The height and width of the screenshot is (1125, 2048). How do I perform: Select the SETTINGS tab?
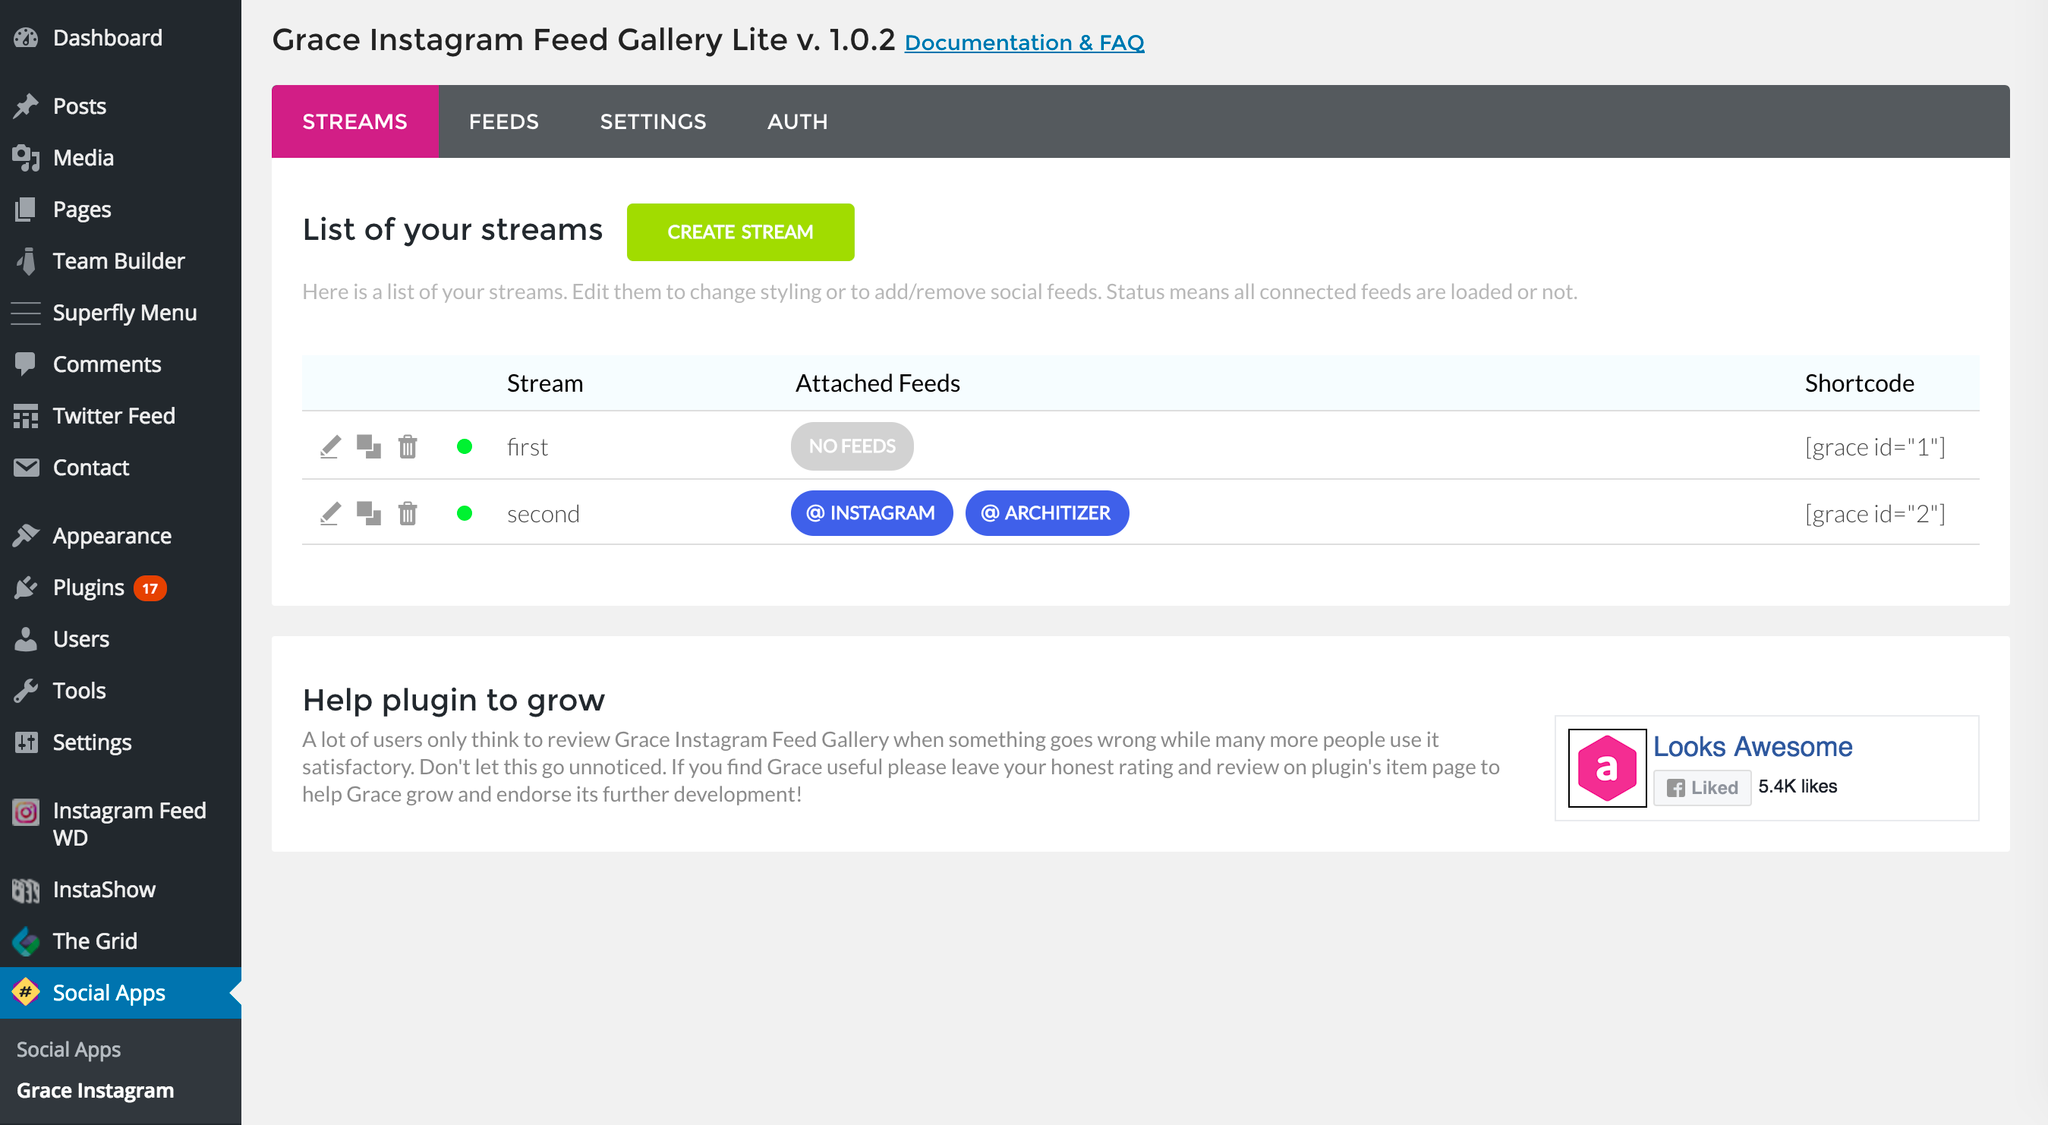pos(652,122)
